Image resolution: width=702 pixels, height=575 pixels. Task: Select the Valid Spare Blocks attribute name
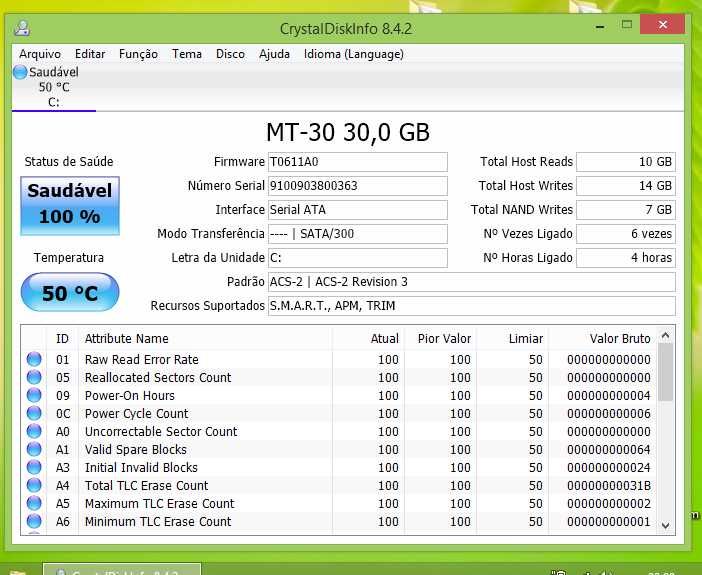(x=136, y=449)
